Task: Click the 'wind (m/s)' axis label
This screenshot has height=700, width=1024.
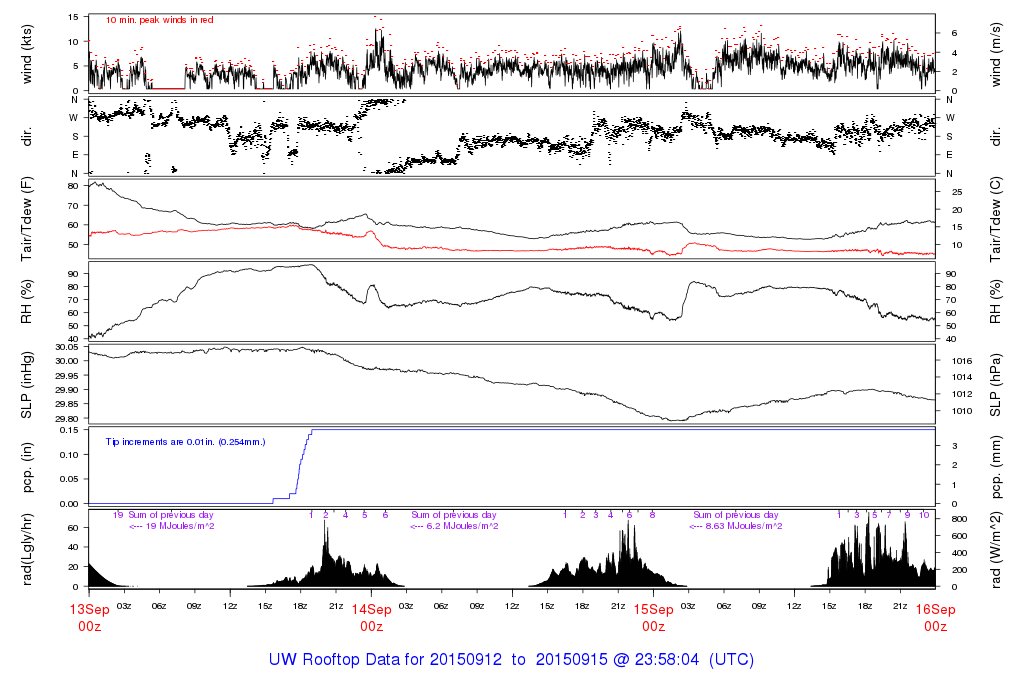Action: tap(995, 54)
